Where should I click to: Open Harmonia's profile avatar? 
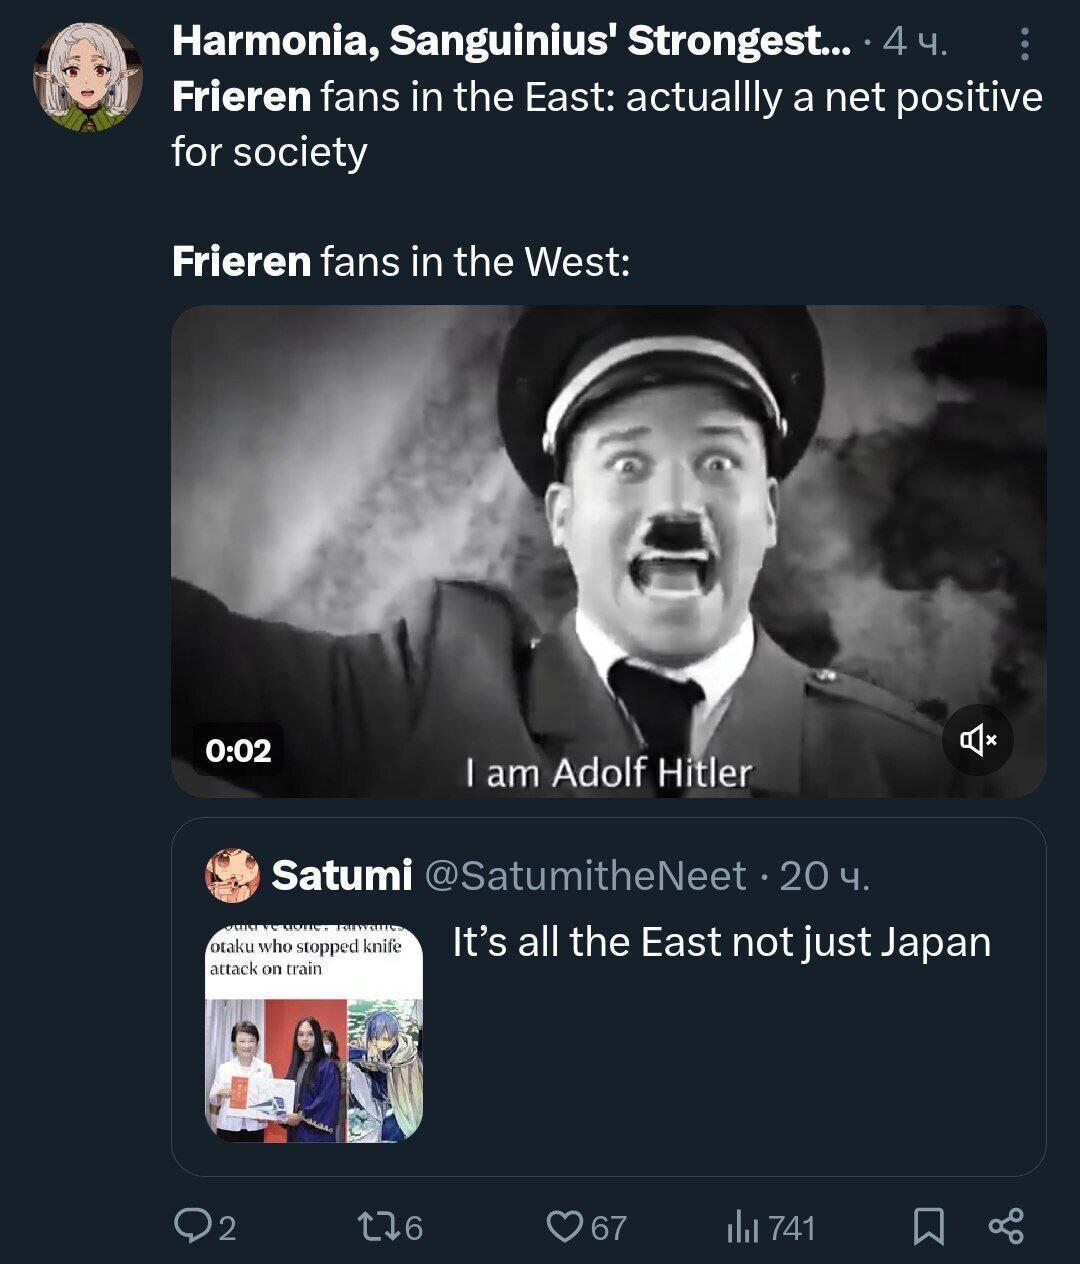[x=88, y=78]
